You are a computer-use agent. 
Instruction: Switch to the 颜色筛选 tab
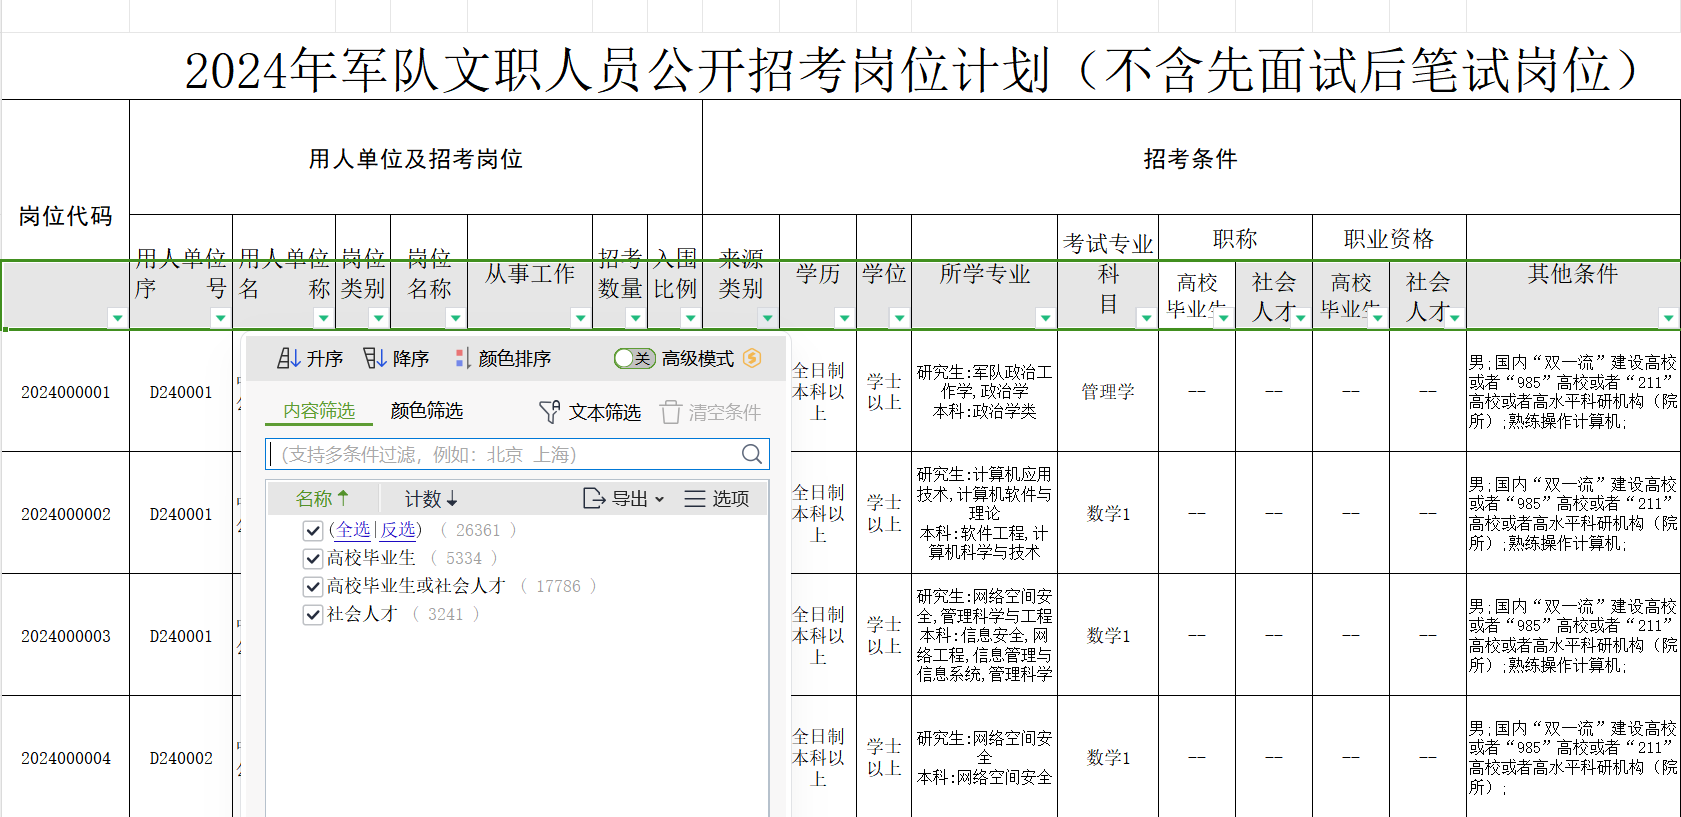click(427, 411)
